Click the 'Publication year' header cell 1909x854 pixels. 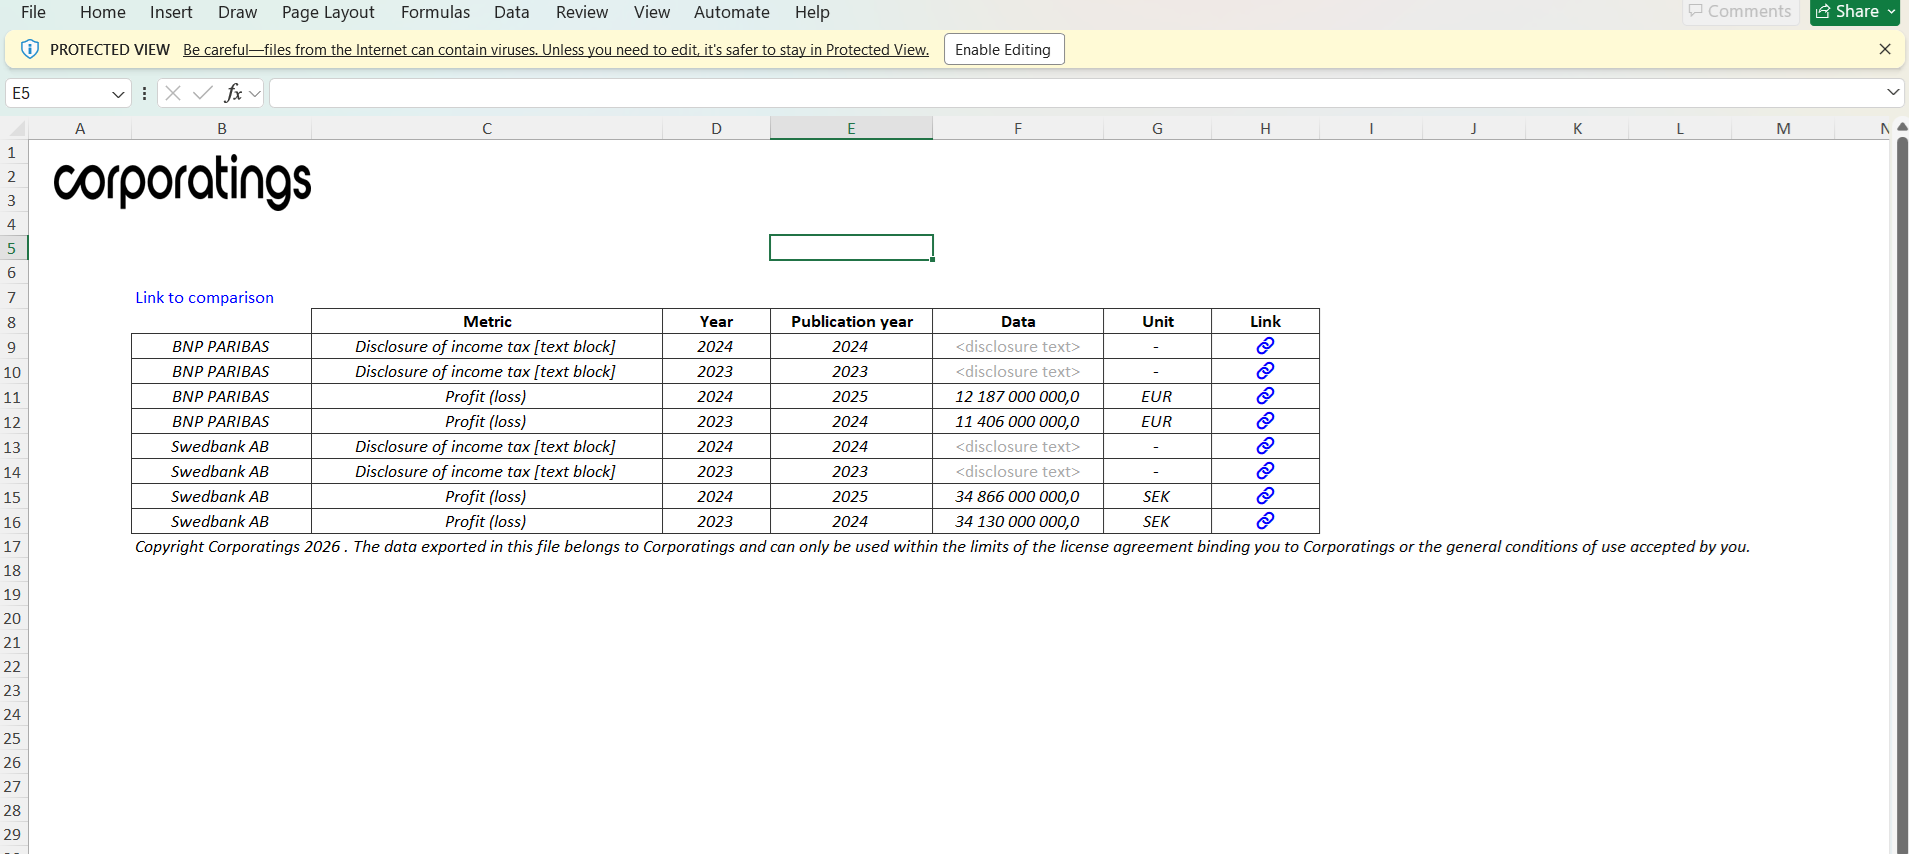[x=851, y=321]
